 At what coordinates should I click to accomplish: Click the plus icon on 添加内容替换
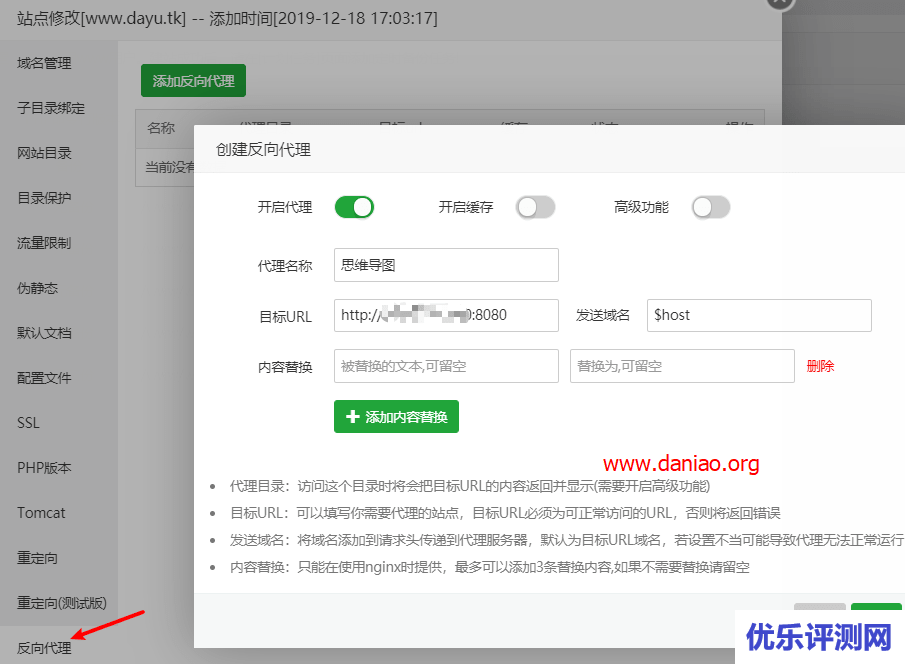click(353, 416)
